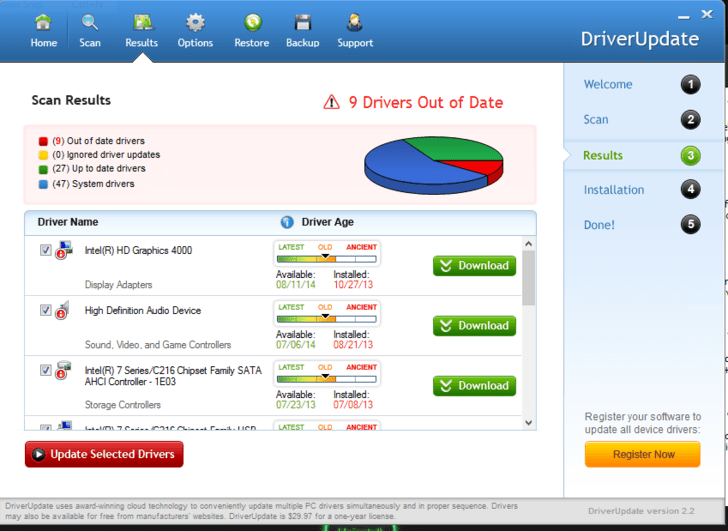728x531 pixels.
Task: Download the SATA AHCI Controller driver
Action: 474,386
